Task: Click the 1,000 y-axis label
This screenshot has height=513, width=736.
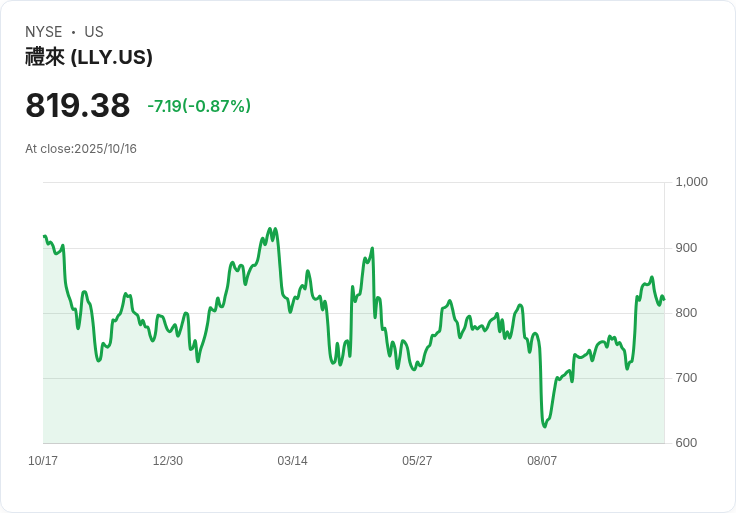Action: tap(691, 182)
